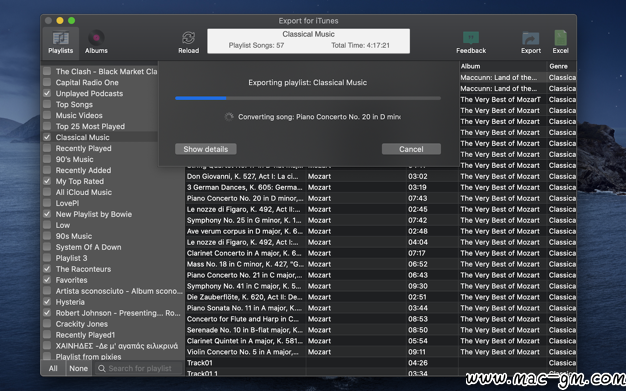Click the converting spinner icon
The height and width of the screenshot is (391, 626).
click(229, 117)
